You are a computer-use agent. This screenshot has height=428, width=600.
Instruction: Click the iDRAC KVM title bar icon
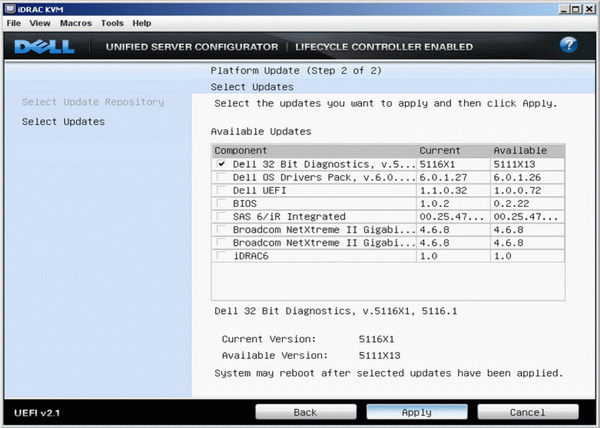(10, 8)
